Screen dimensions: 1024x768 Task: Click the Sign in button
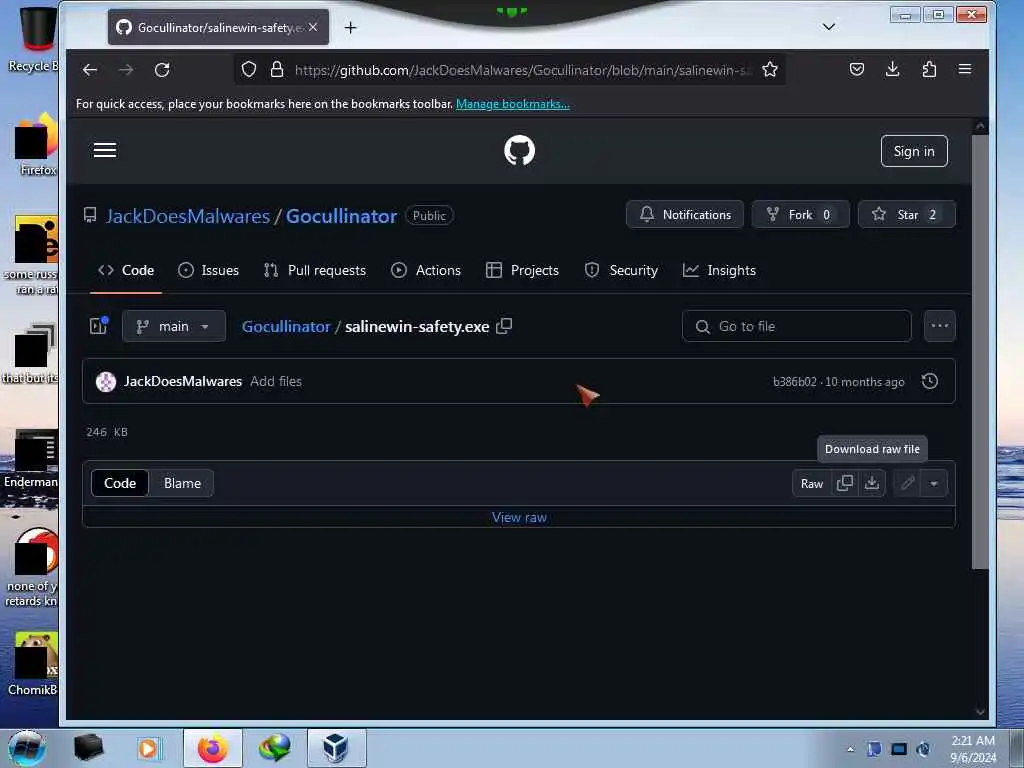tap(914, 151)
